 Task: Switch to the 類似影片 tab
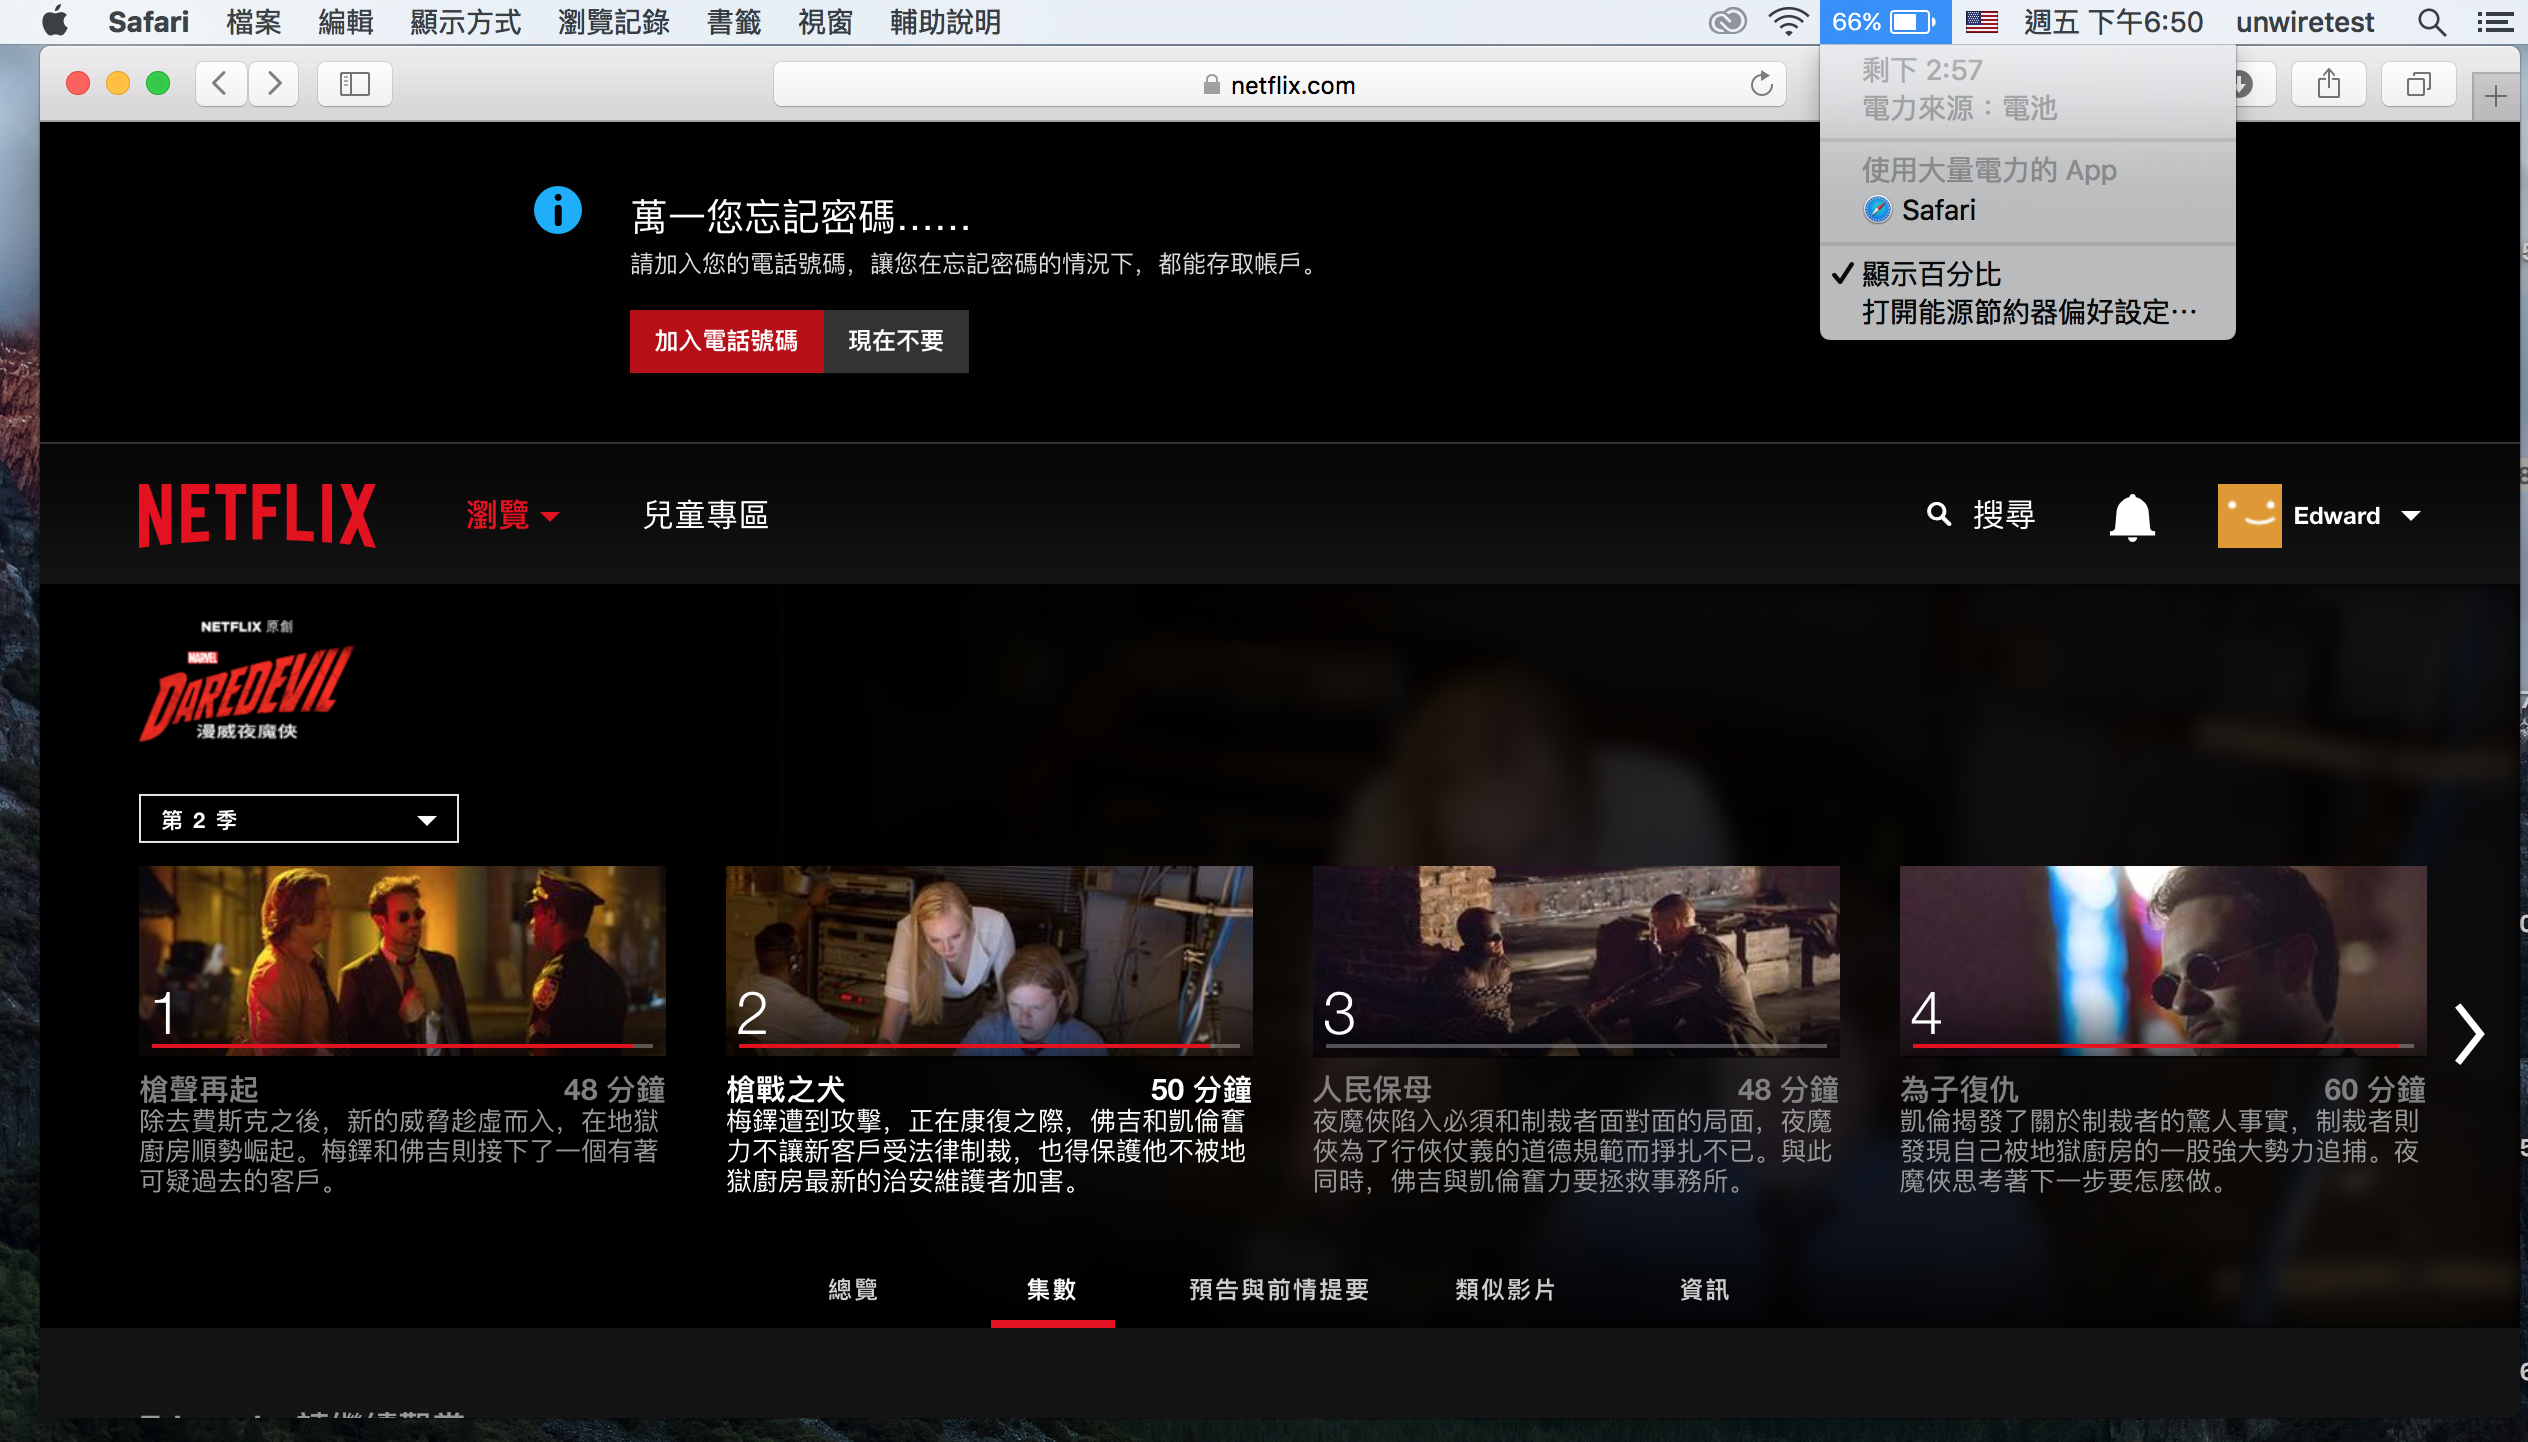(1505, 1290)
